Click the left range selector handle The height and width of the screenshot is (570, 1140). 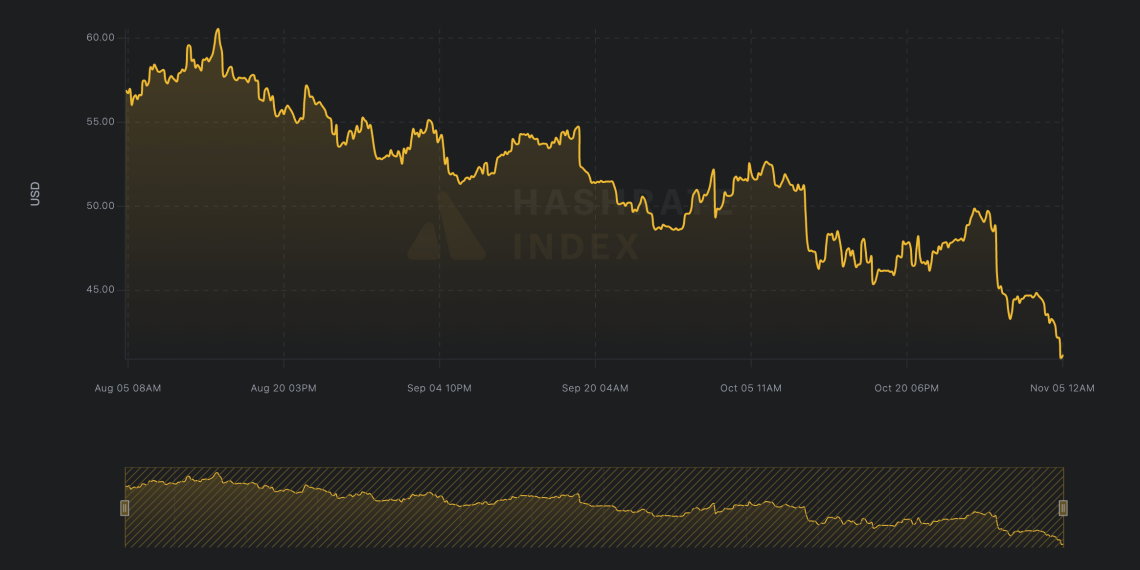[x=125, y=508]
